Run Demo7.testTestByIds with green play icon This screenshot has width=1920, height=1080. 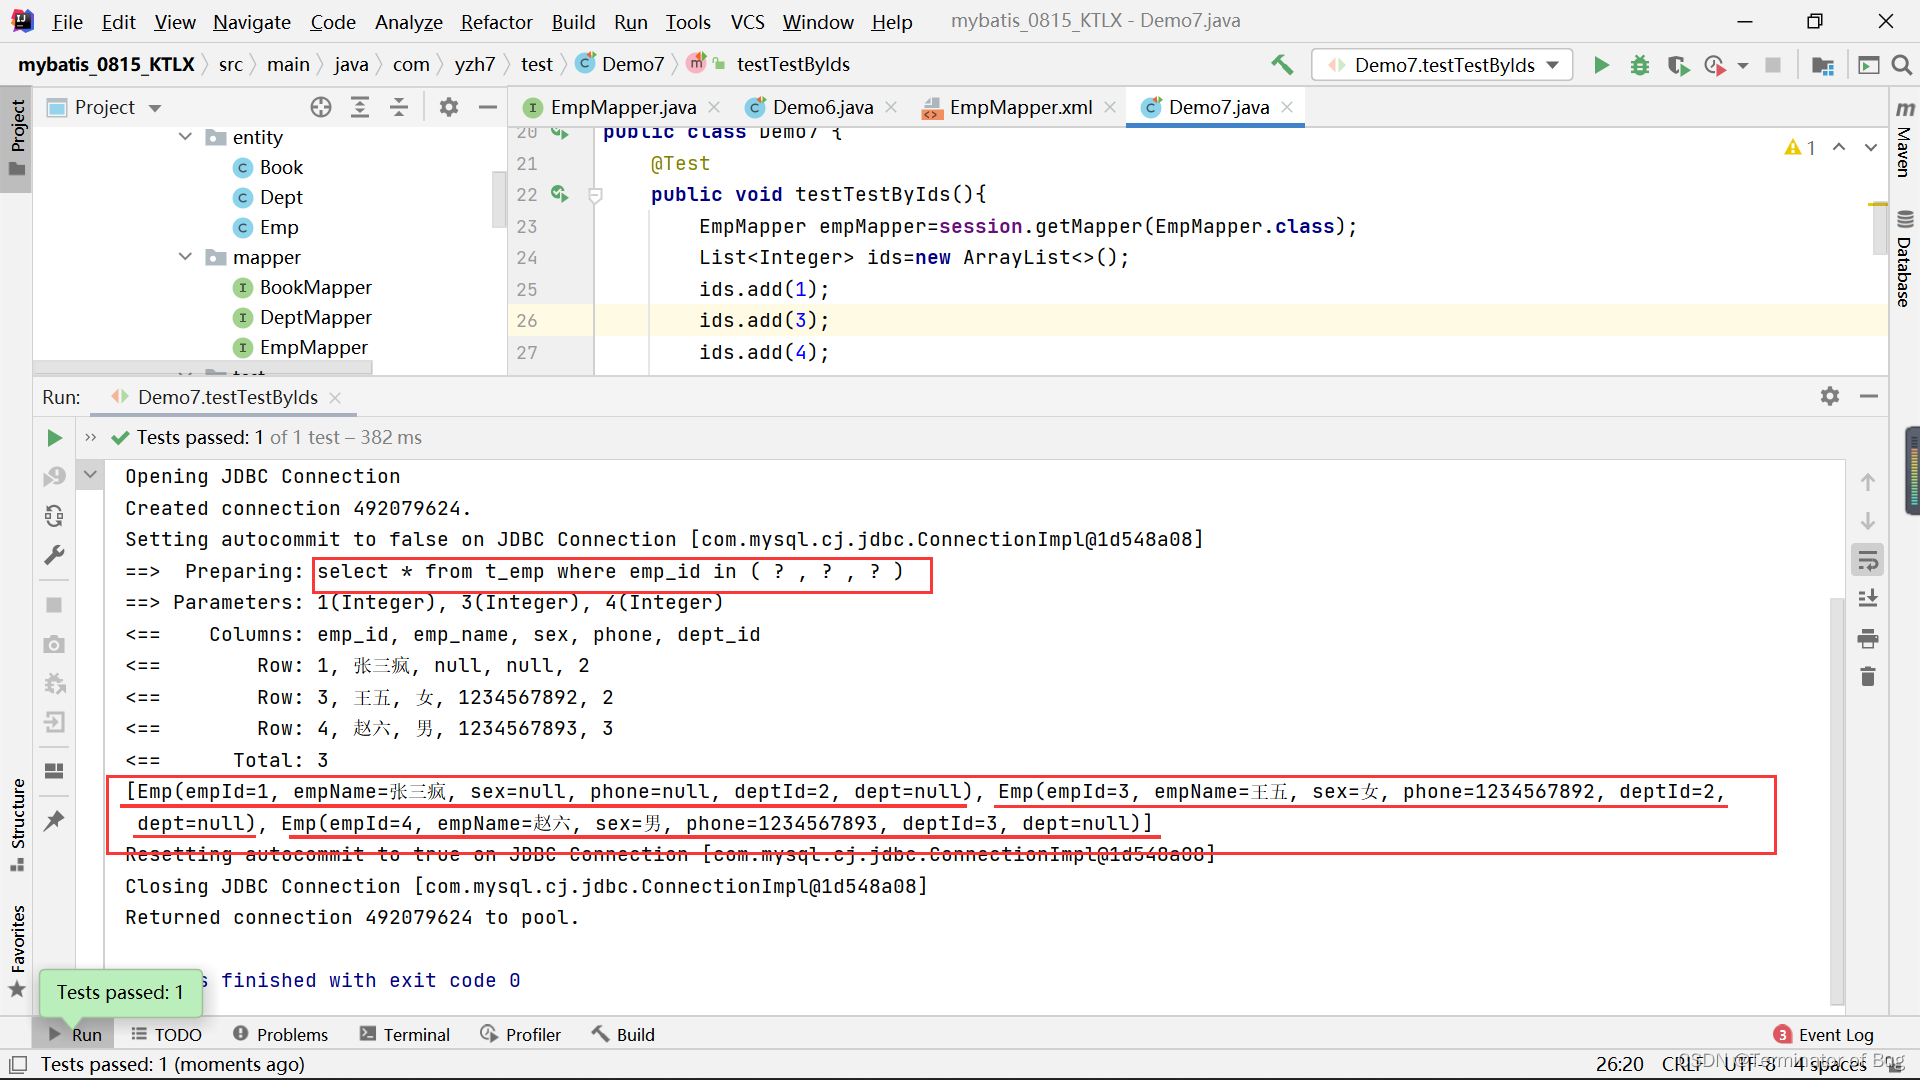tap(1601, 65)
